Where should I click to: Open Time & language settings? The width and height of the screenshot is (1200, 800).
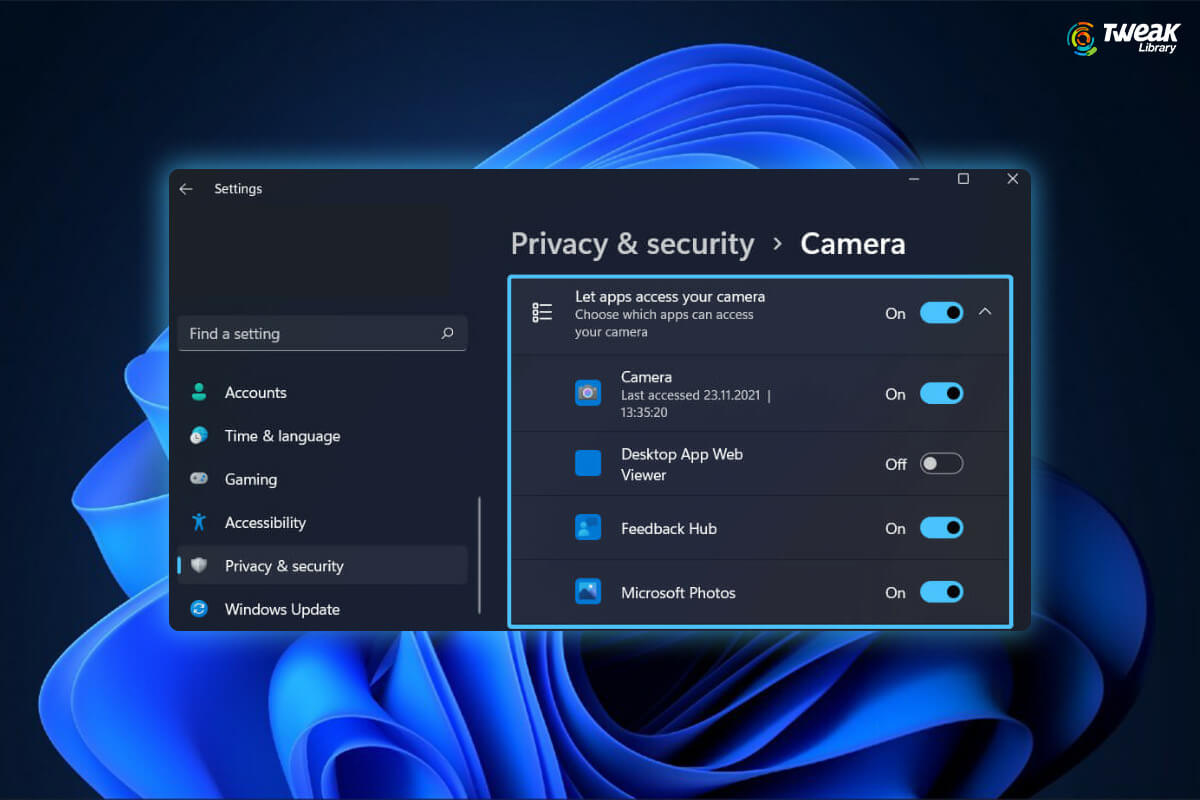[x=282, y=436]
